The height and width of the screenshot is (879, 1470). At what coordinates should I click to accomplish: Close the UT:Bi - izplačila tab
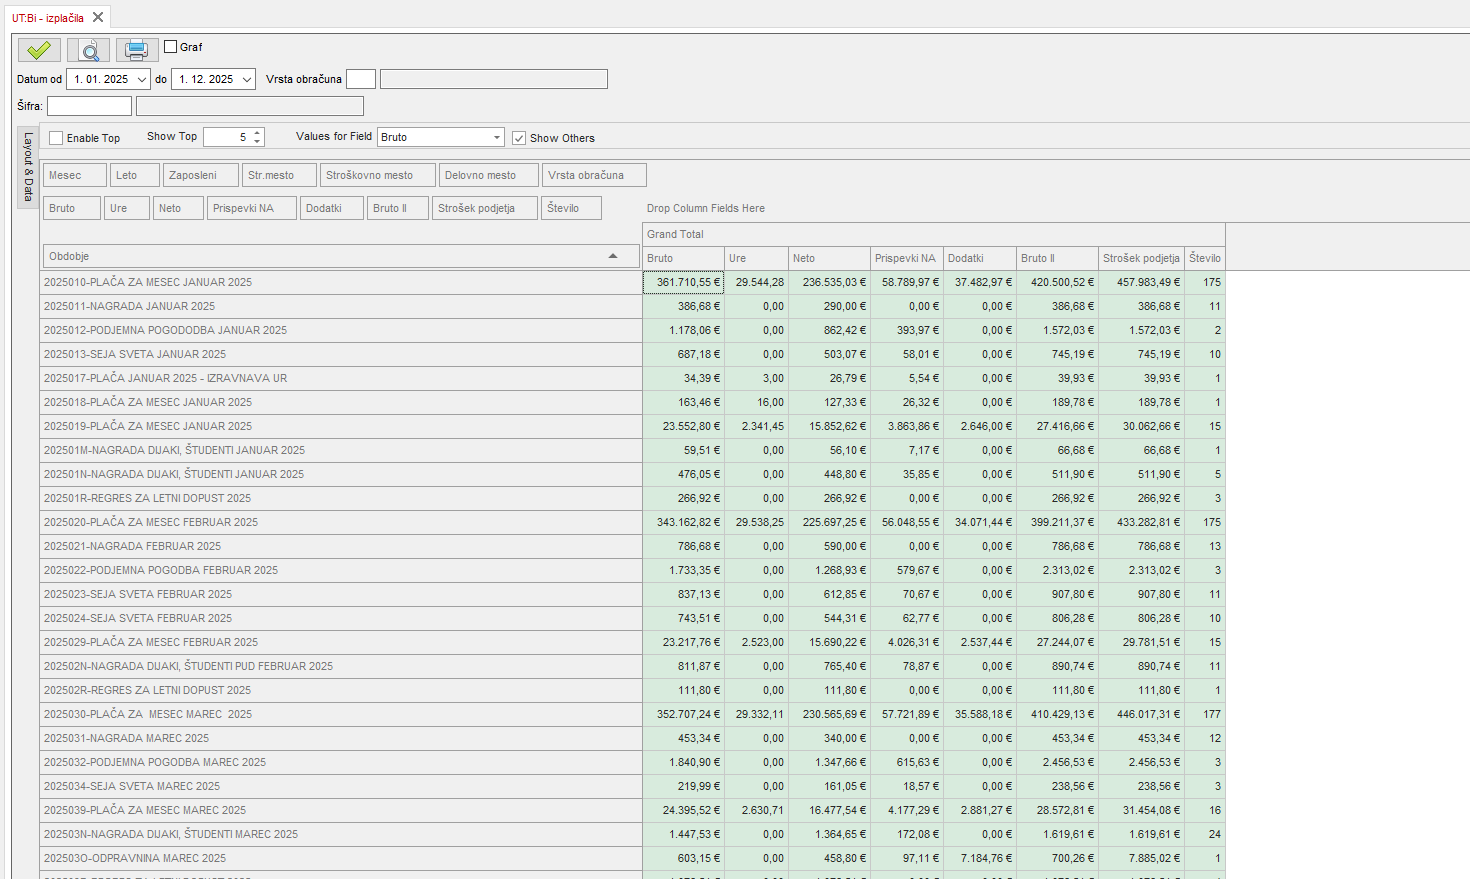tap(98, 17)
